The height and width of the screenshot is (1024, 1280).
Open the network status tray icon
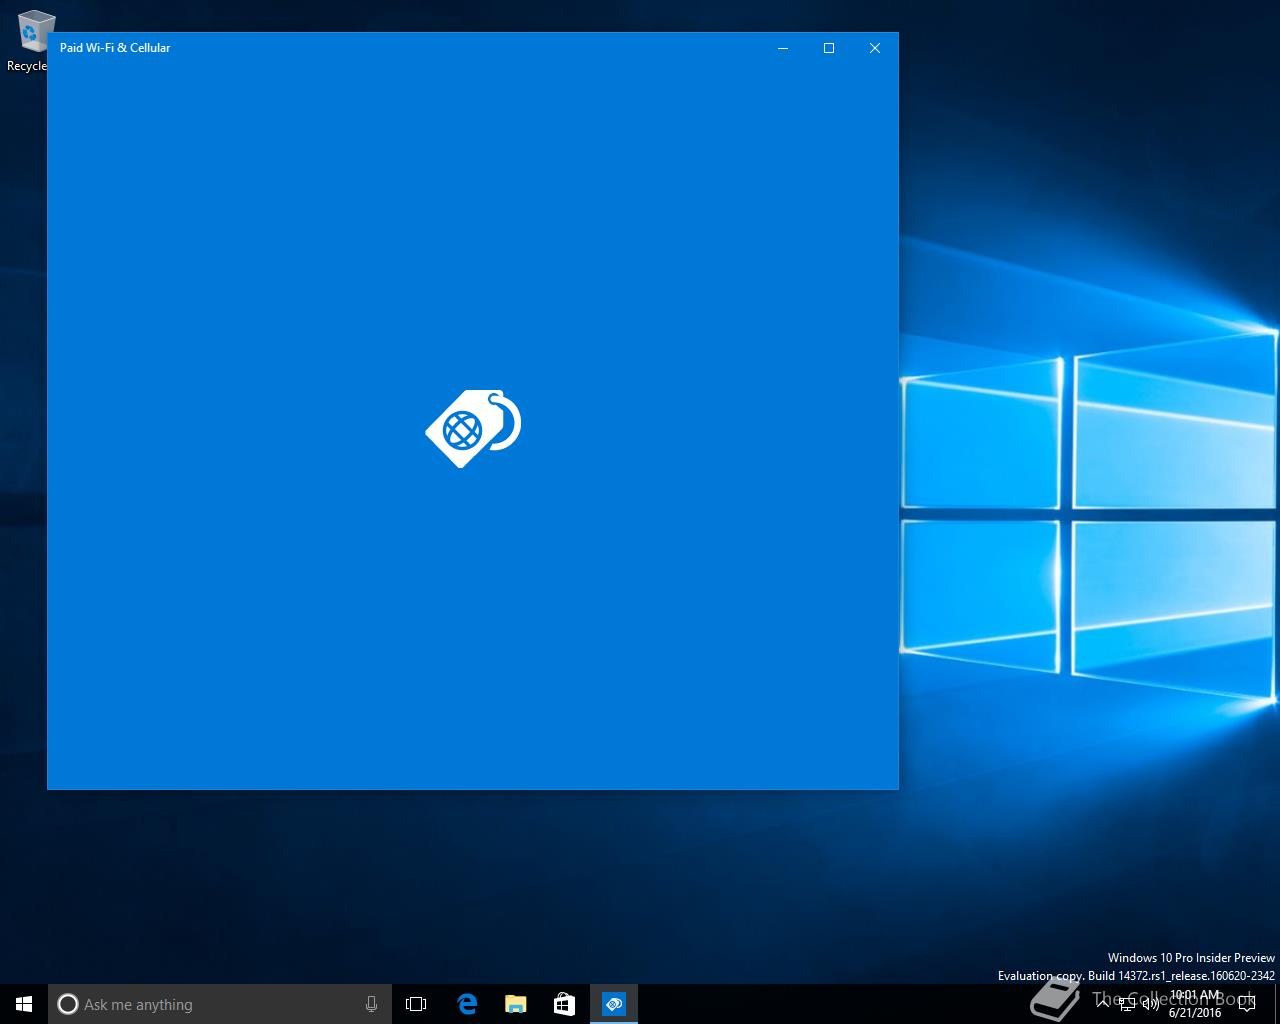[x=1127, y=1004]
